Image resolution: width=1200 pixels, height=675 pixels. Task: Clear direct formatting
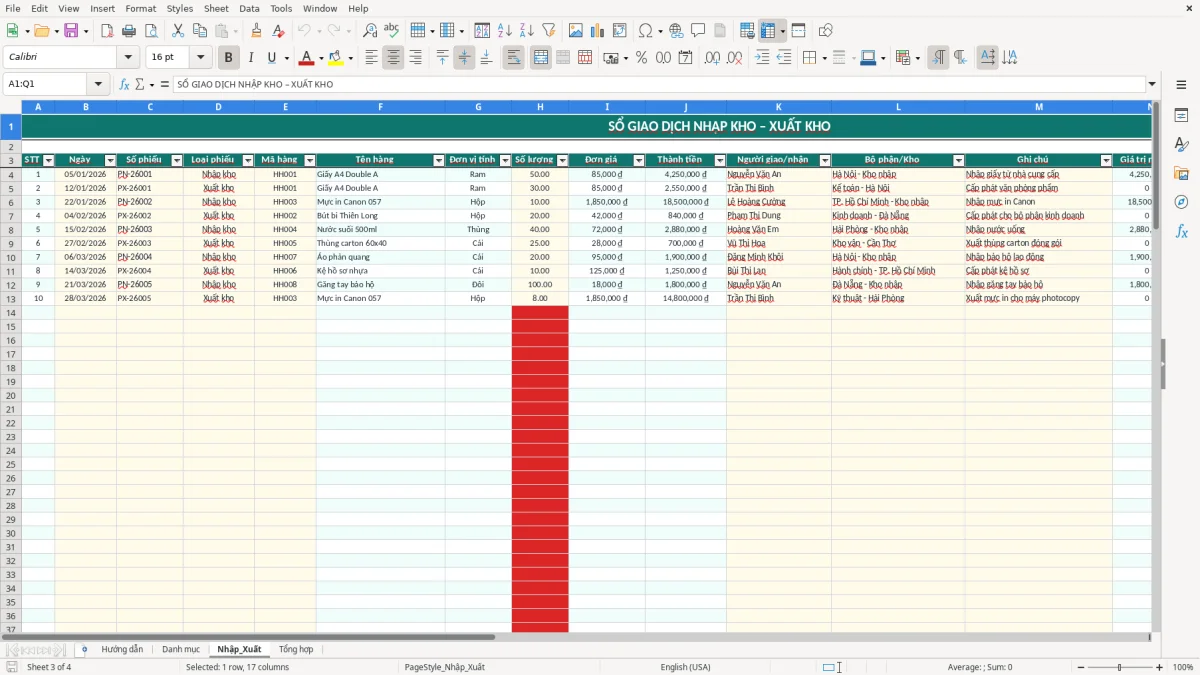(x=279, y=31)
